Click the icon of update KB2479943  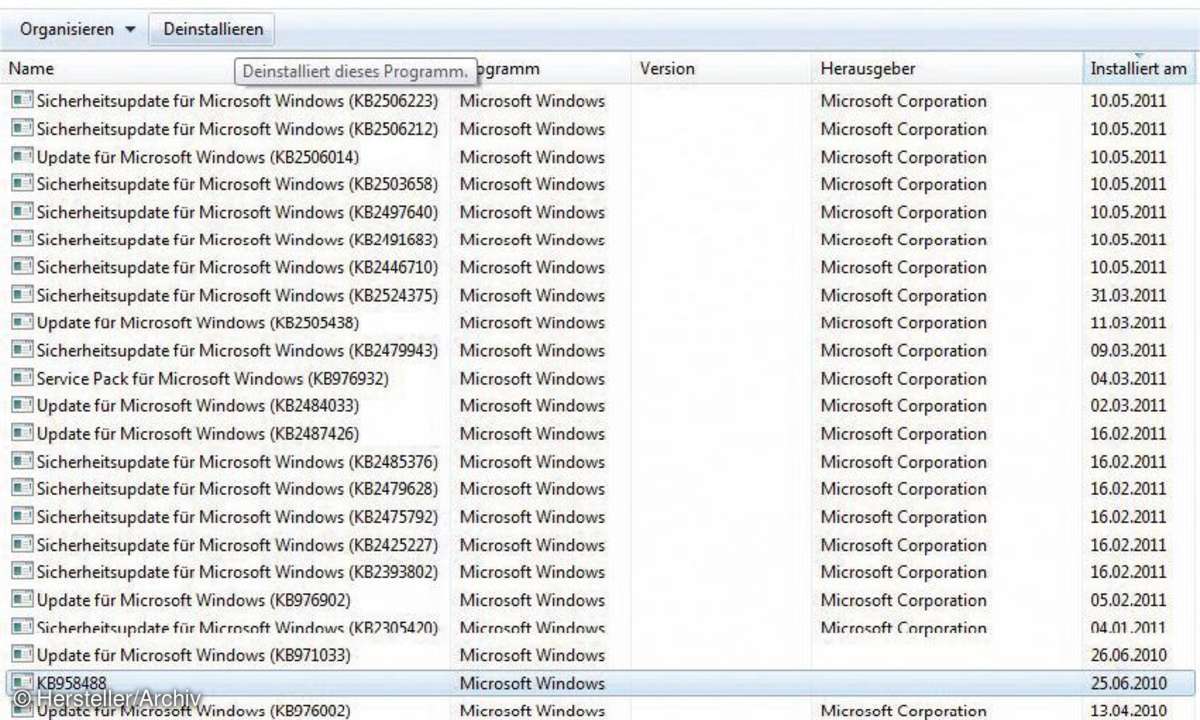coord(22,350)
